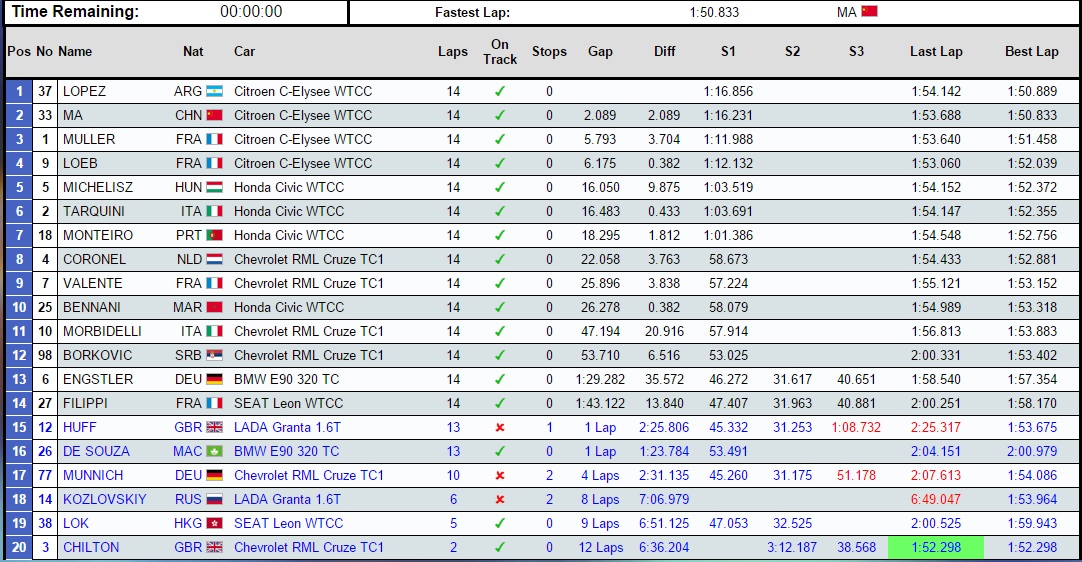Screen dimensions: 1082x562
Task: Click the green on-track checkmark for CHILTON
Action: 500,547
